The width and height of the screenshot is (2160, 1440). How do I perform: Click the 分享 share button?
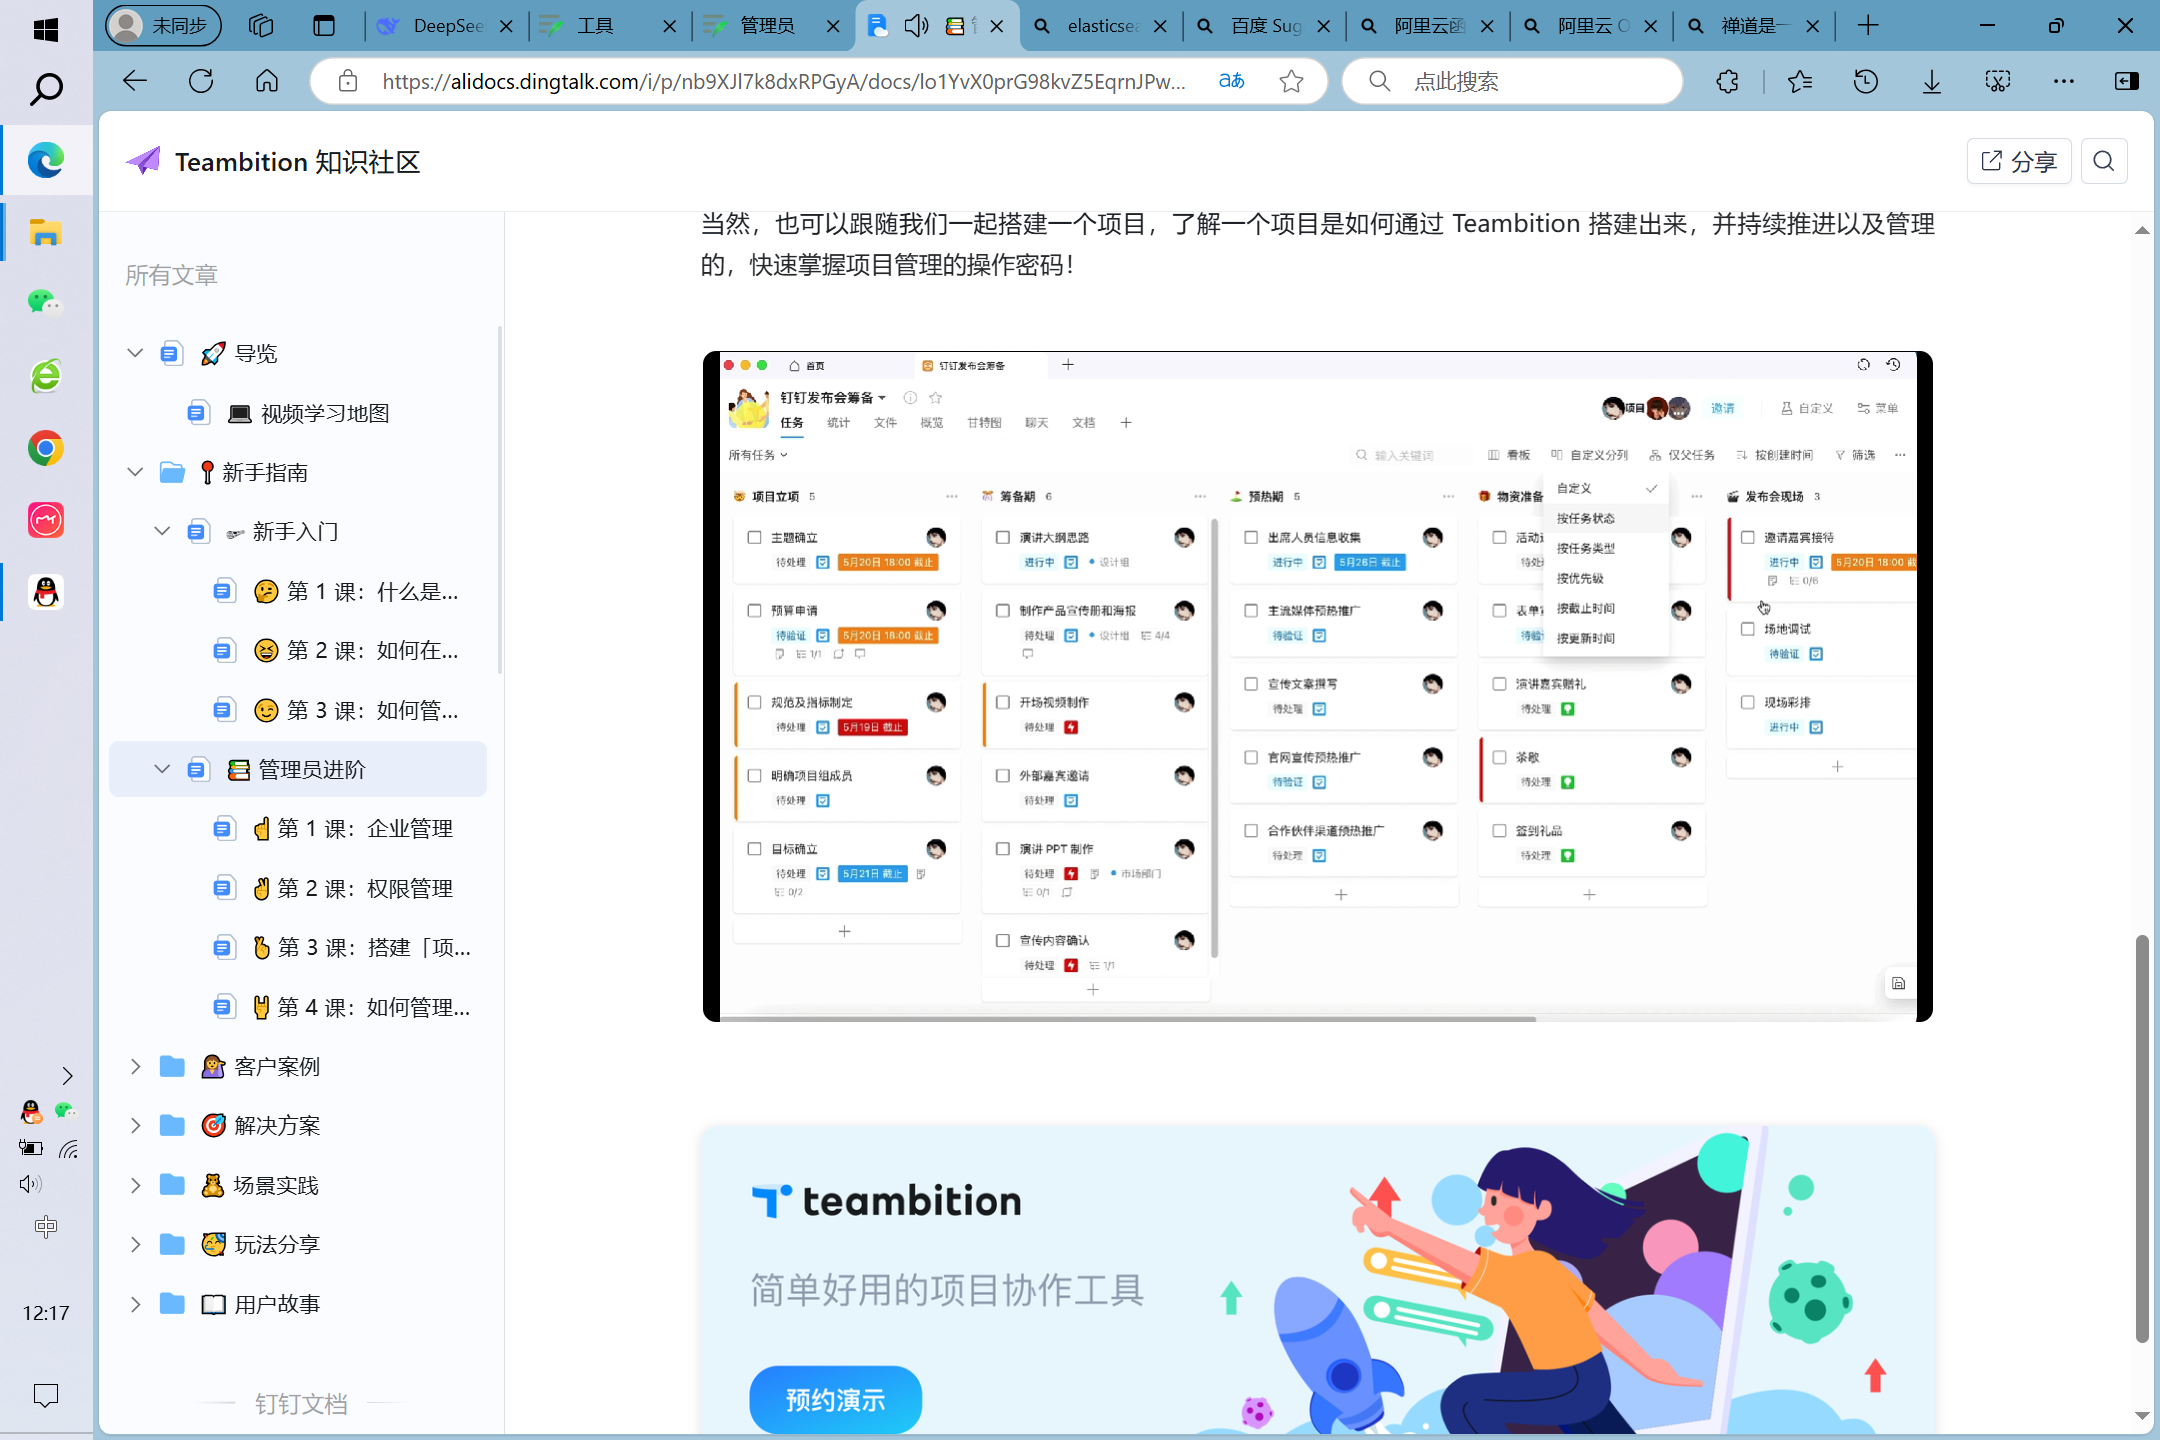tap(2019, 161)
